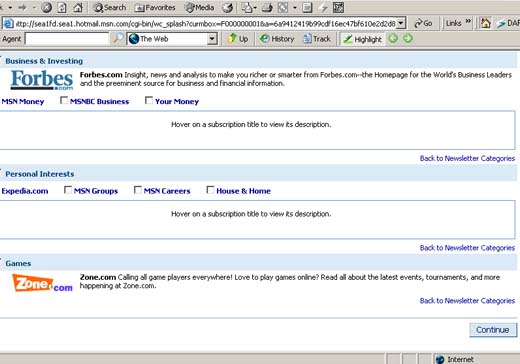This screenshot has height=364, width=520.
Task: Click the Personal Interests section heading
Action: (40, 174)
